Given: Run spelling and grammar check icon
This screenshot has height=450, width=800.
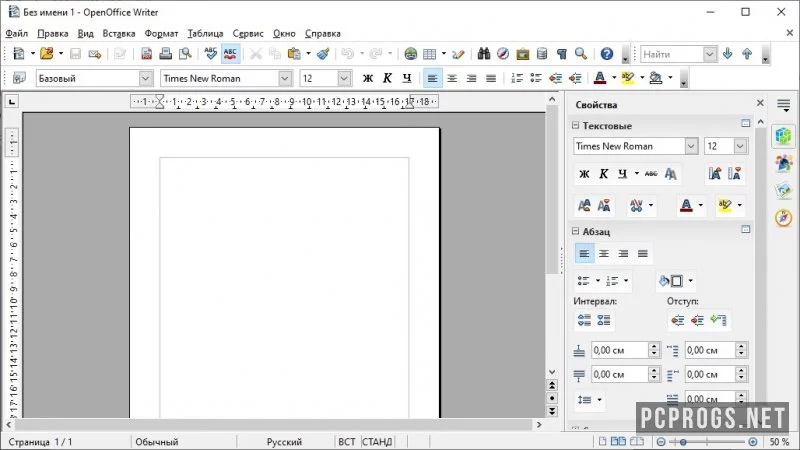Looking at the screenshot, I should 210,54.
